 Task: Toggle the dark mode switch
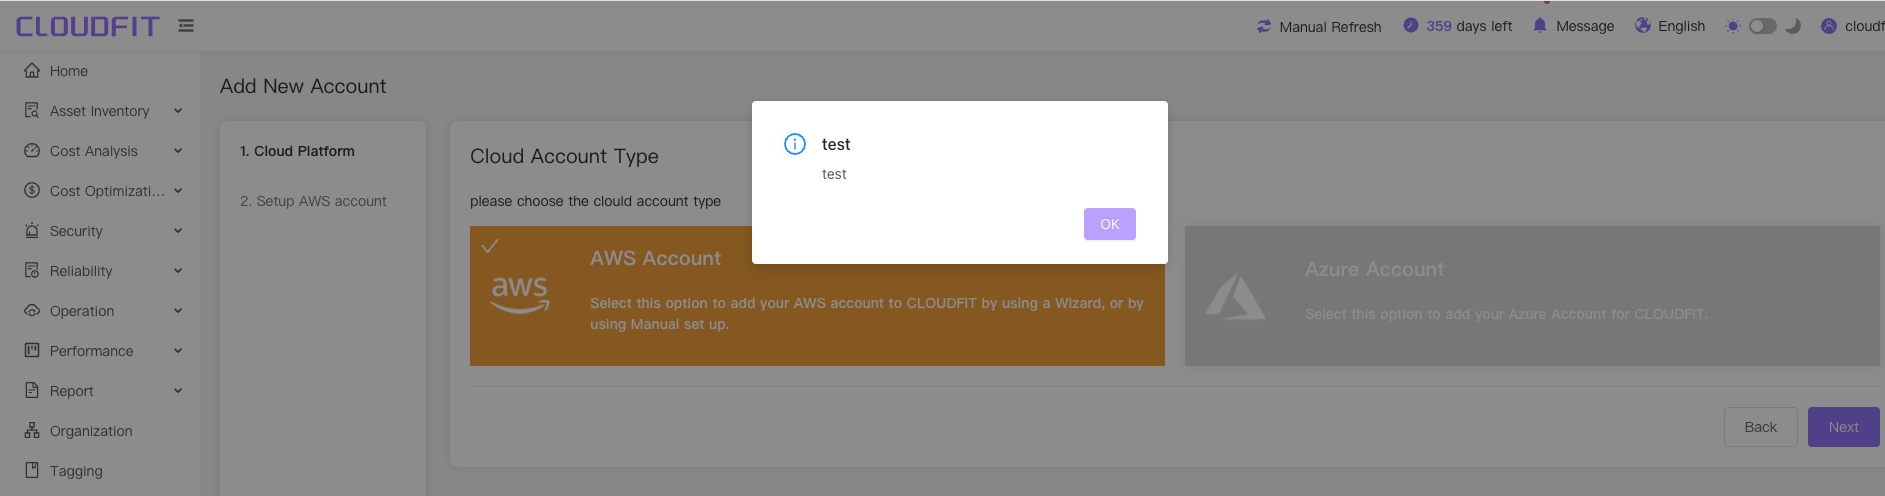pos(1763,26)
